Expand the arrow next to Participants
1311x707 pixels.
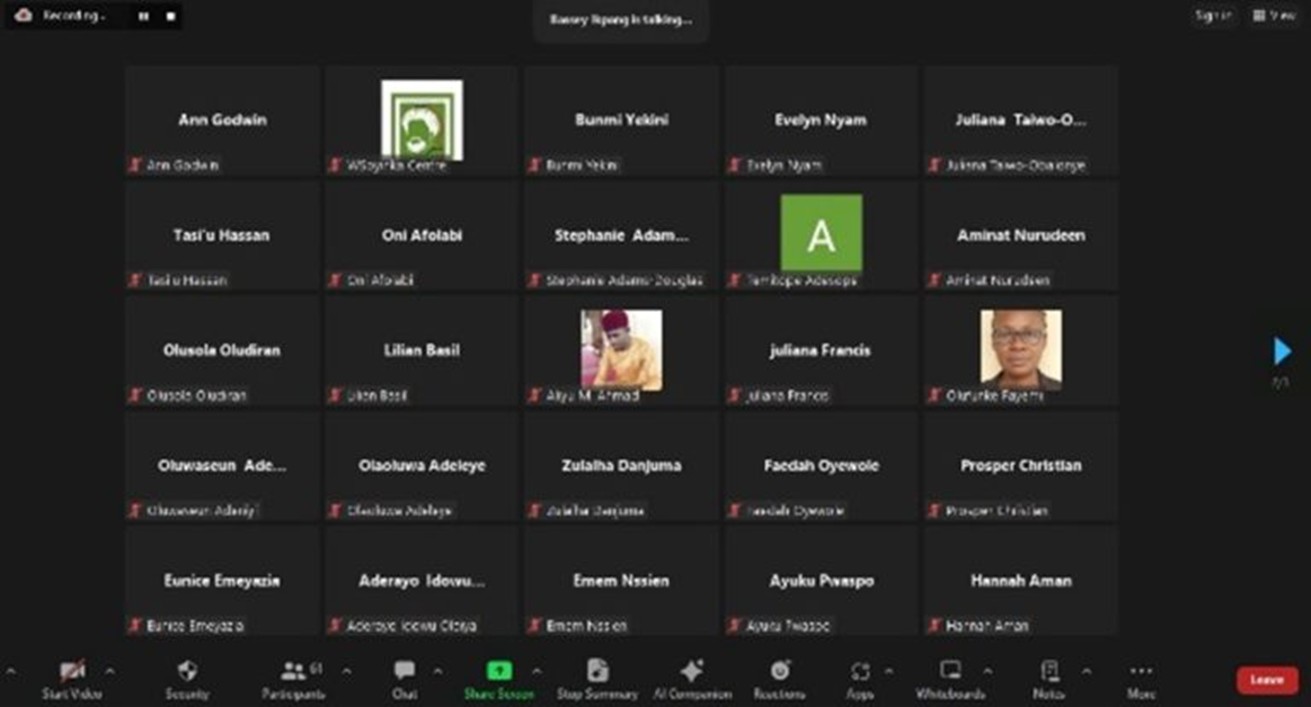coord(346,671)
